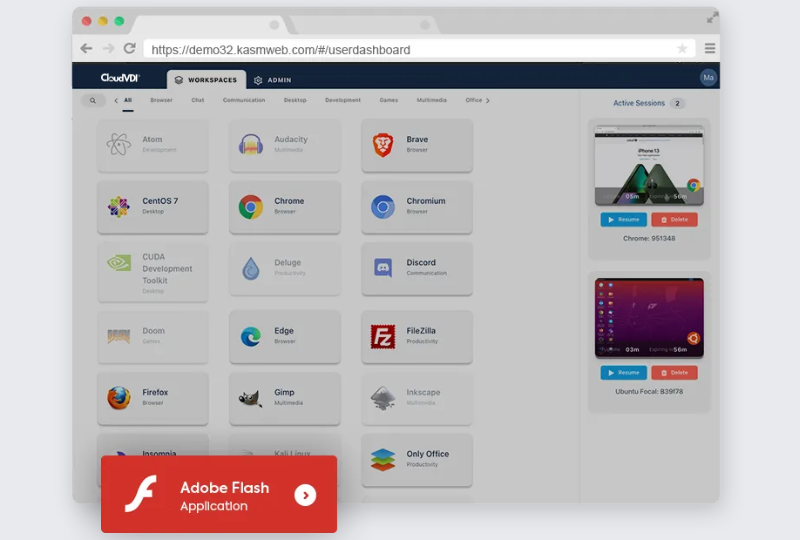The image size is (800, 540).
Task: Switch to the inactive second browser tab
Action: coord(364,24)
